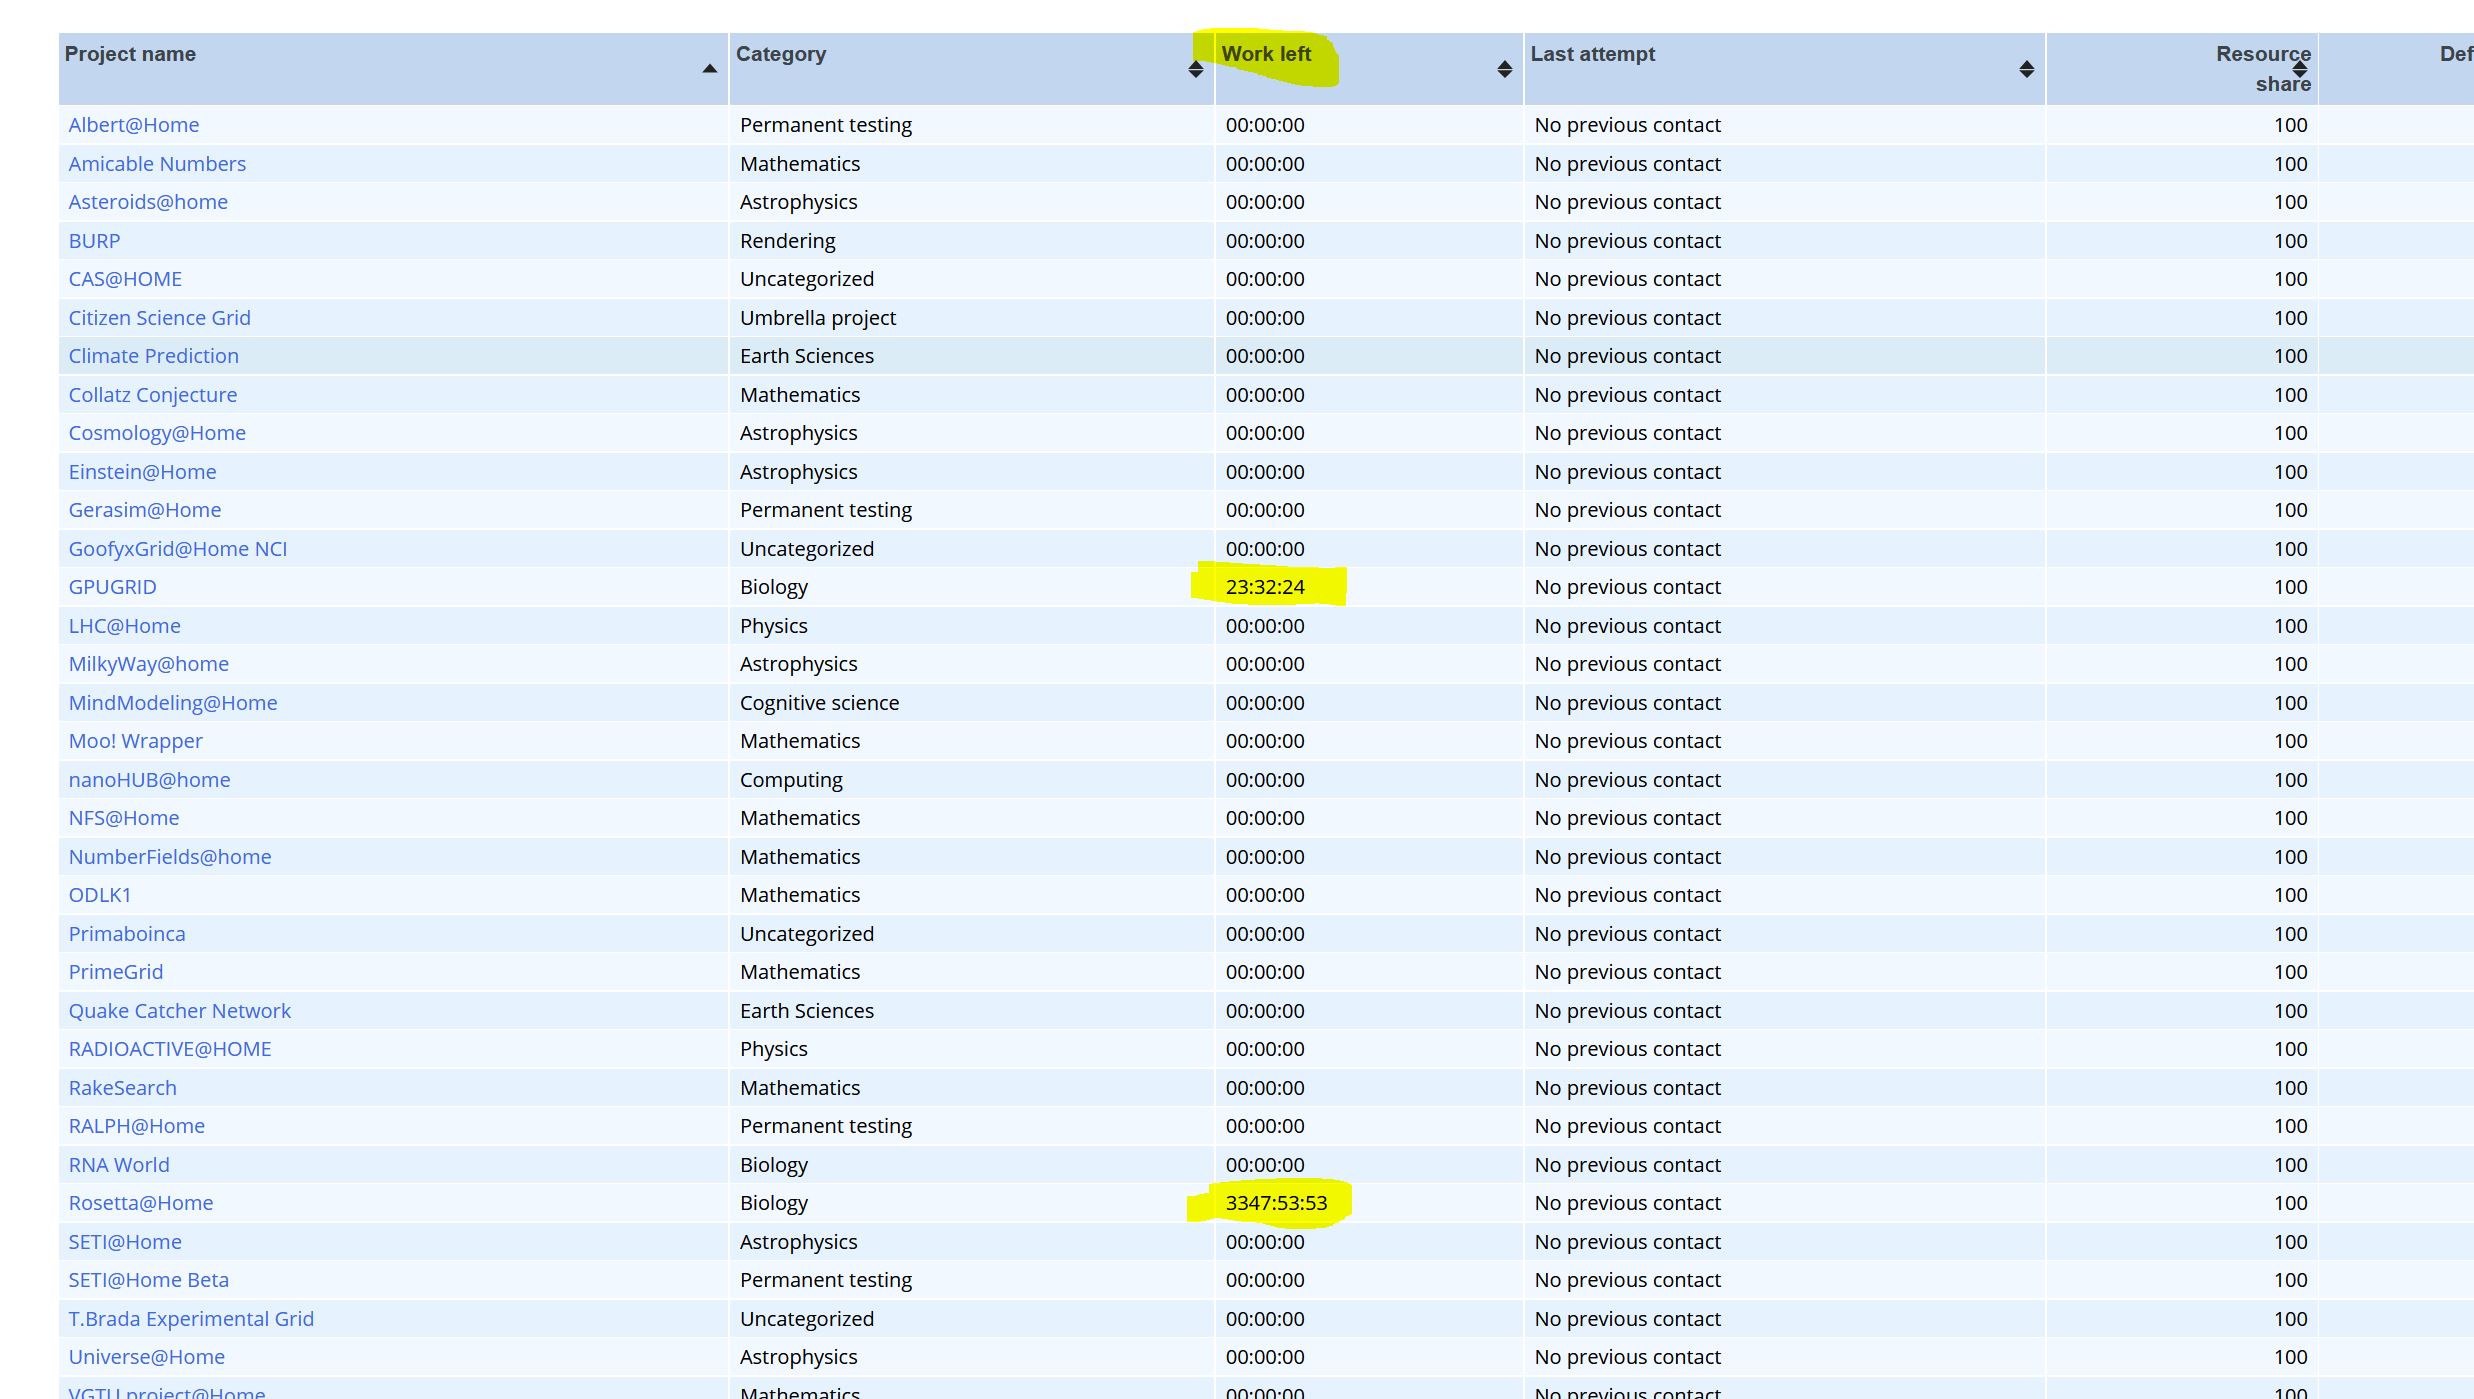Open the GPUGRID project link
This screenshot has width=2474, height=1399.
pyautogui.click(x=112, y=587)
